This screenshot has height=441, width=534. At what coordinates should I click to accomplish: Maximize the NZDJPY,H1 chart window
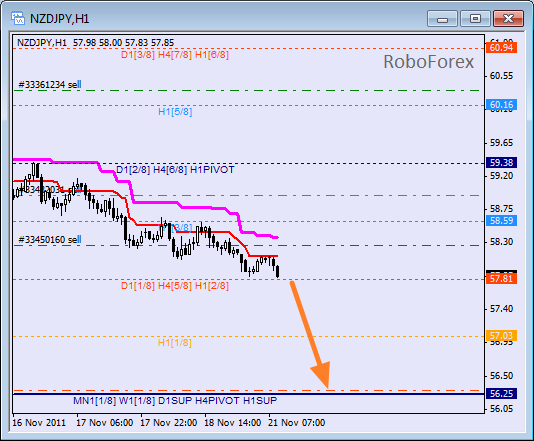point(475,19)
